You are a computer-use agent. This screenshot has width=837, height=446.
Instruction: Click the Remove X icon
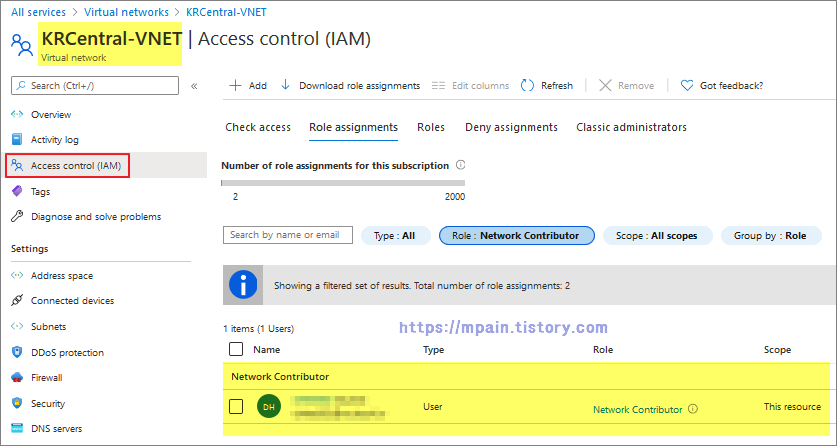605,85
